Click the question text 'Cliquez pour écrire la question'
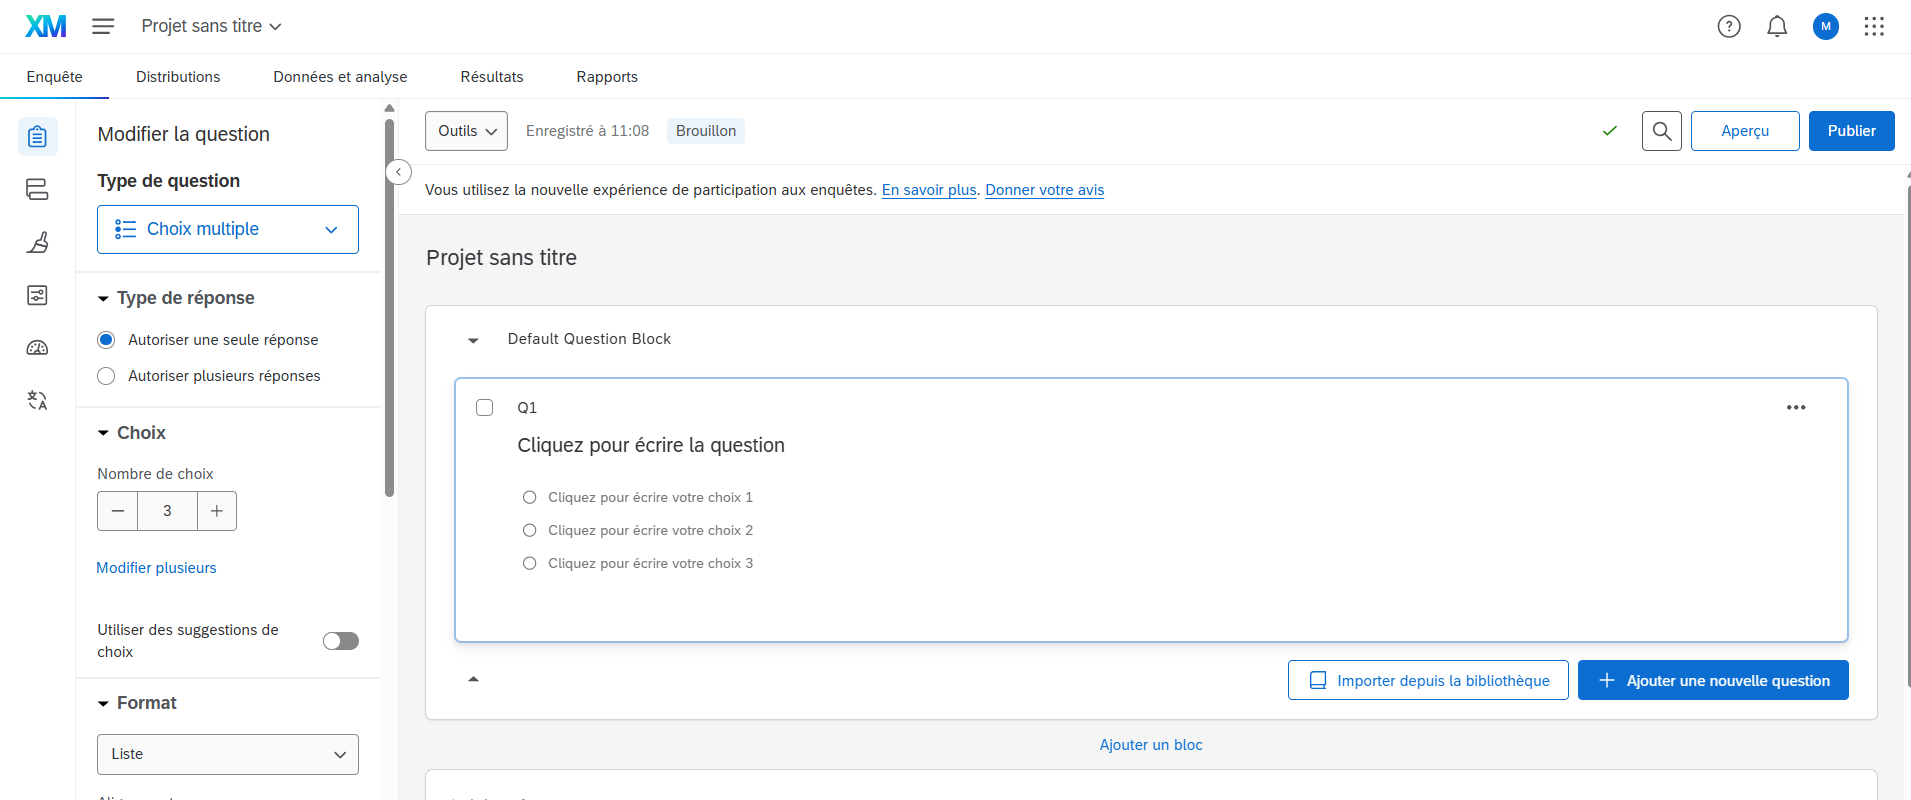This screenshot has width=1911, height=800. click(651, 445)
